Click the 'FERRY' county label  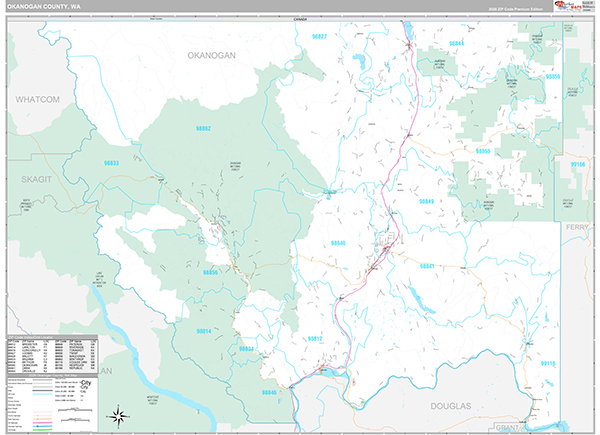(x=577, y=227)
